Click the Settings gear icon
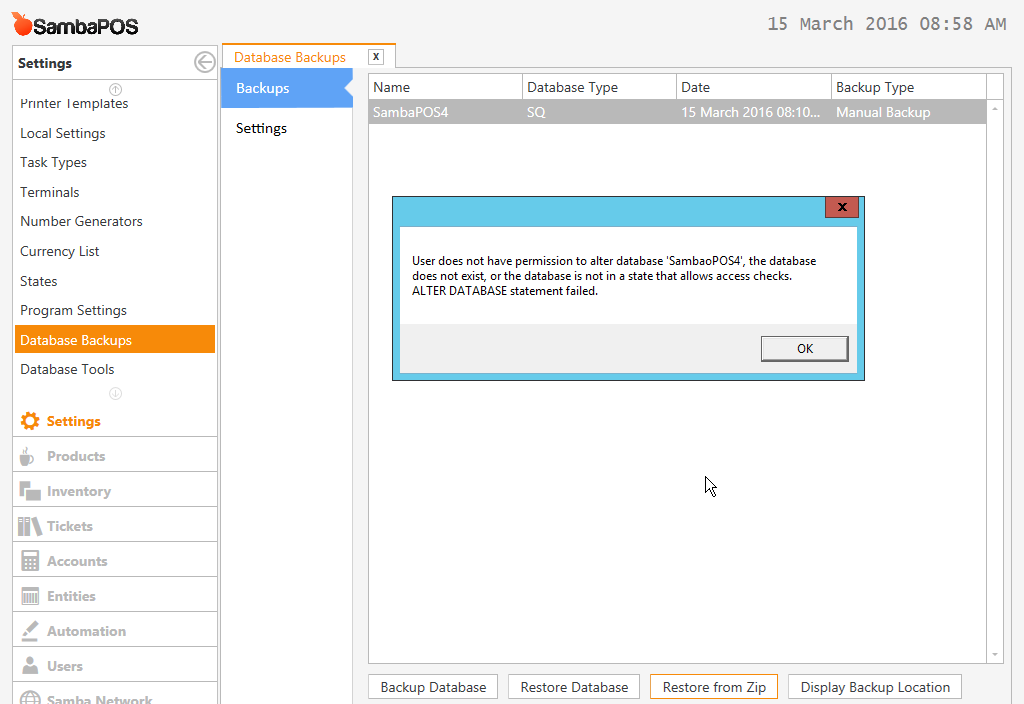The width and height of the screenshot is (1024, 704). tap(30, 421)
